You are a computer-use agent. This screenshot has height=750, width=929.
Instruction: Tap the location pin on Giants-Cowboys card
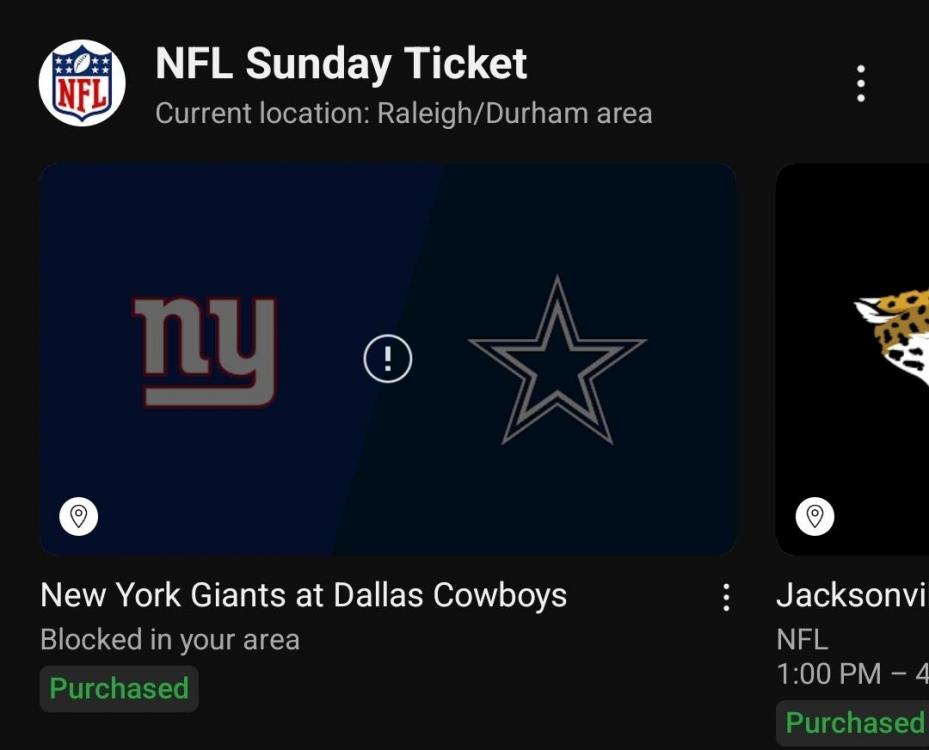[x=79, y=516]
